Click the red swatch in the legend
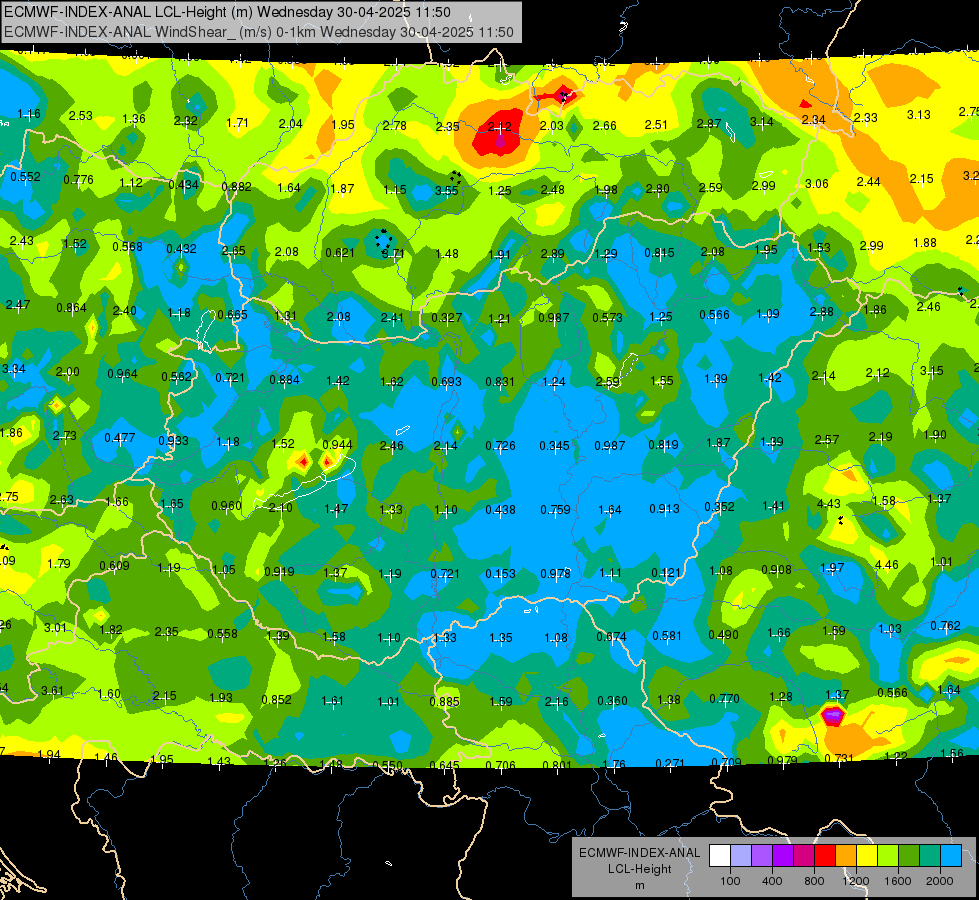Image resolution: width=979 pixels, height=900 pixels. point(825,856)
